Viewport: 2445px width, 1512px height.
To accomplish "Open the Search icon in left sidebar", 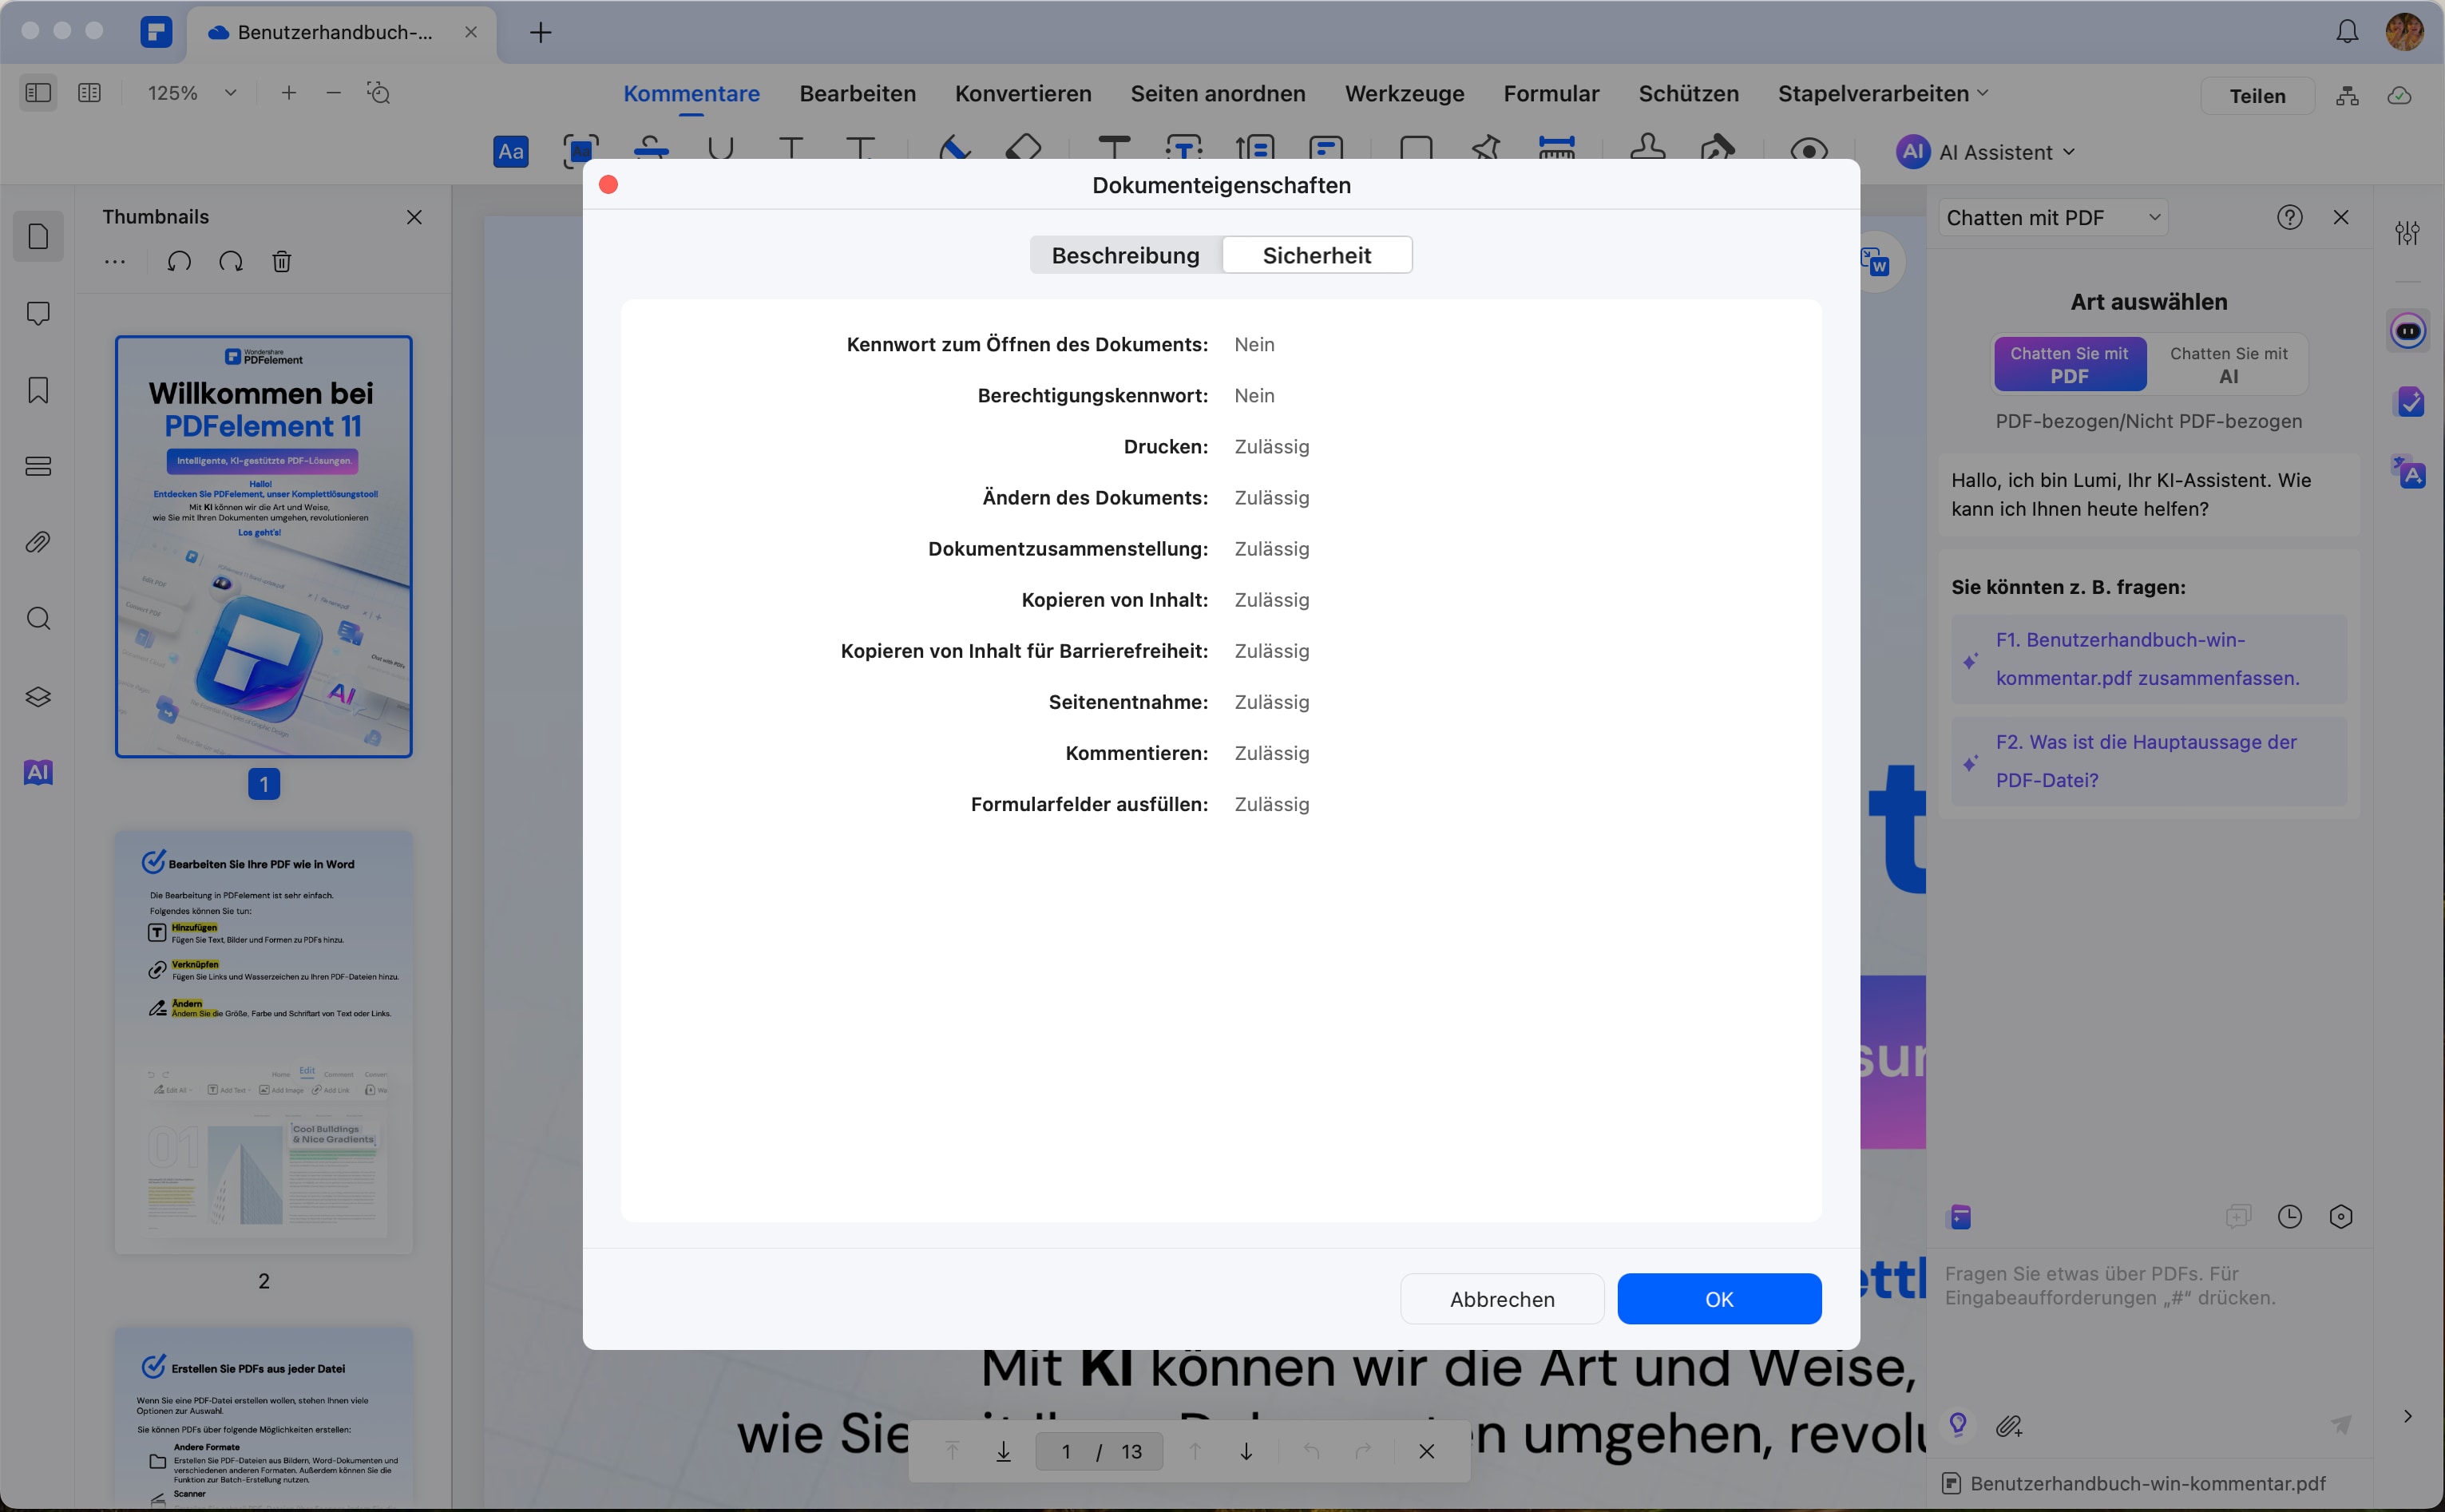I will 38,619.
